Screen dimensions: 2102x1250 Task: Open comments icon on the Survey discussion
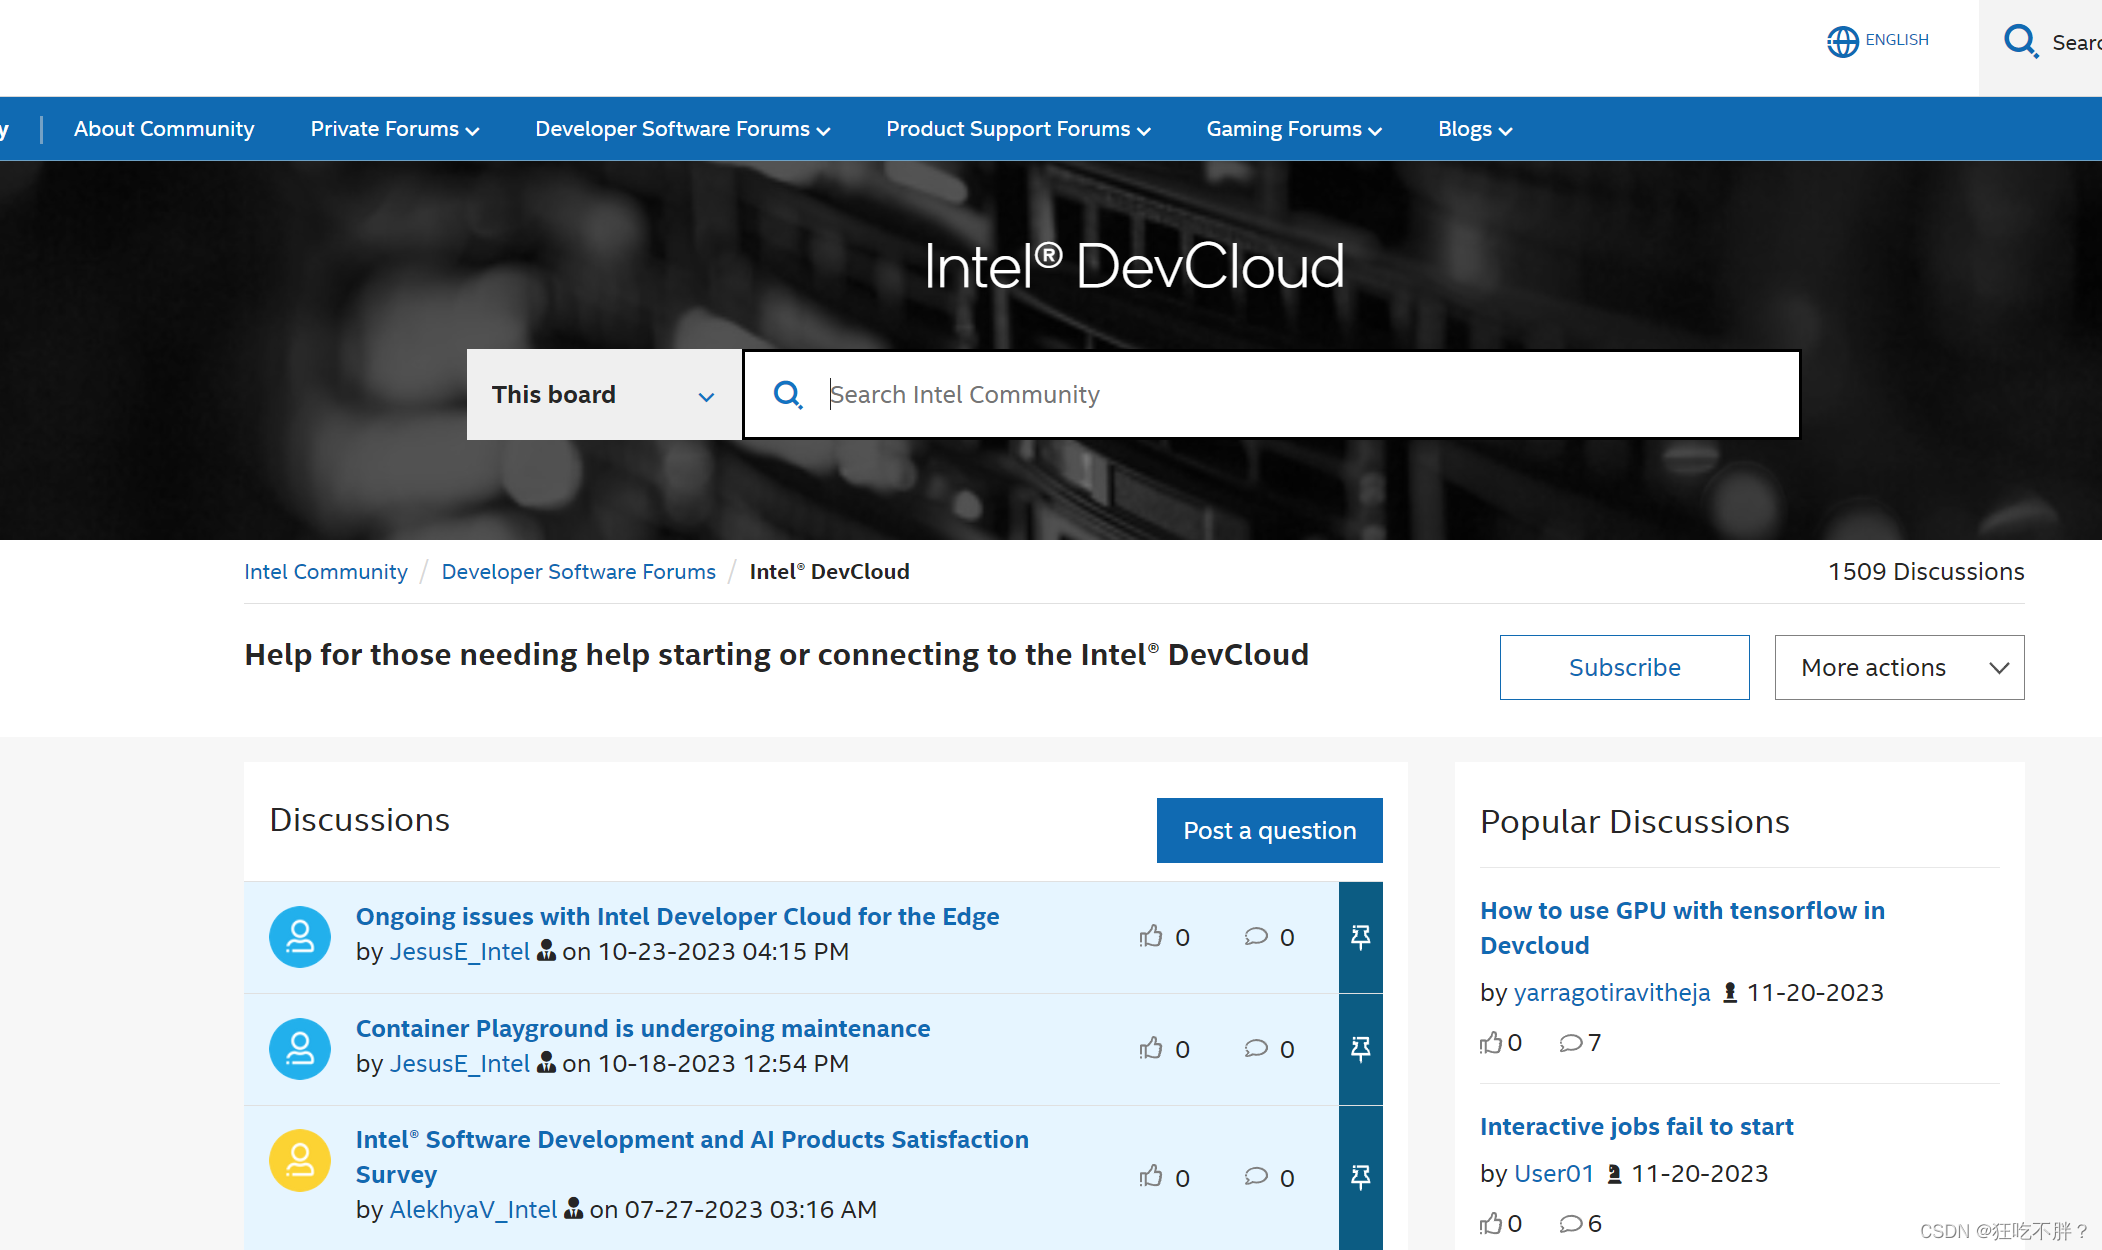tap(1256, 1177)
